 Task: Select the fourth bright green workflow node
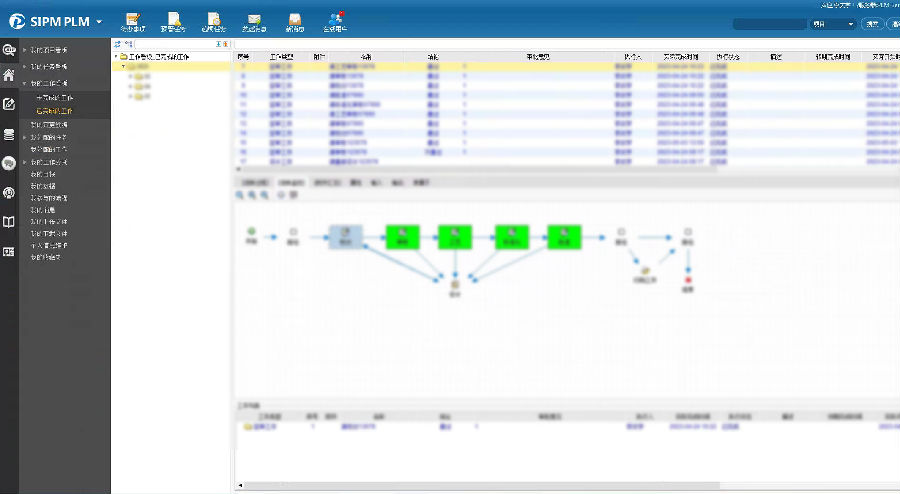coord(564,237)
